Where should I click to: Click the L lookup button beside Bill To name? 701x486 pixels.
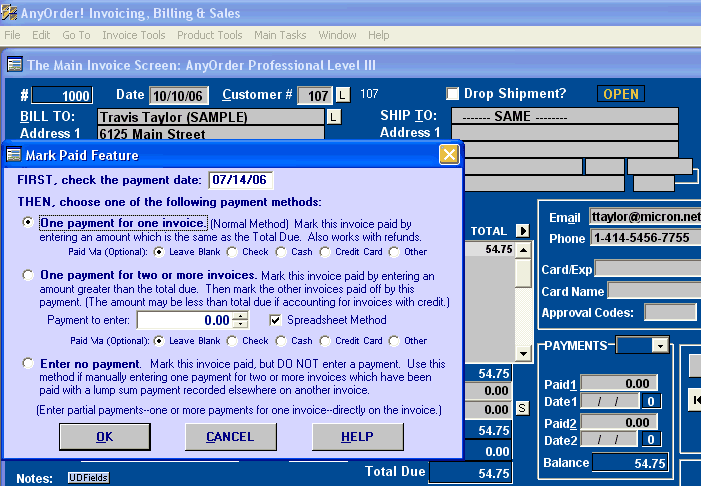pos(334,117)
